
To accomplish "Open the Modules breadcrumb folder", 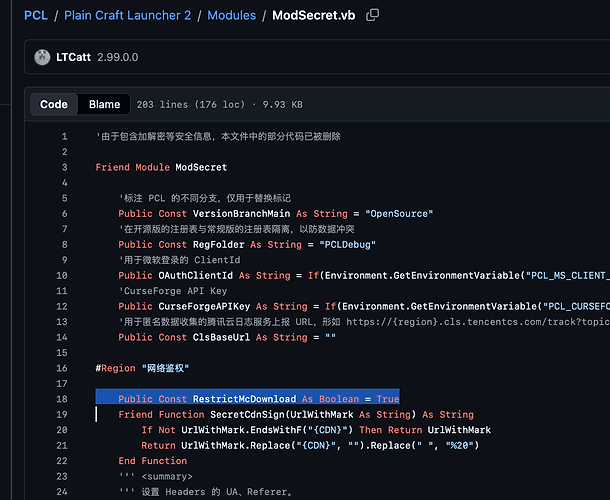I will pyautogui.click(x=231, y=15).
